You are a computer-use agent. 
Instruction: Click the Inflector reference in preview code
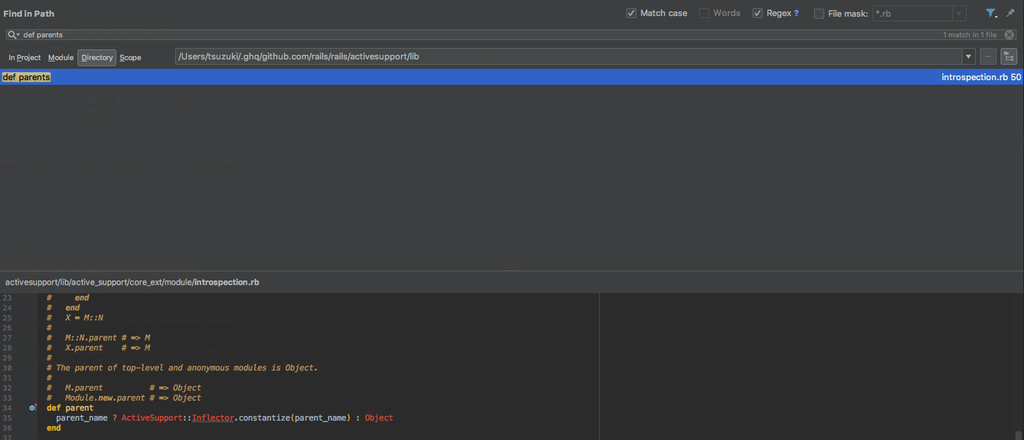(213, 418)
